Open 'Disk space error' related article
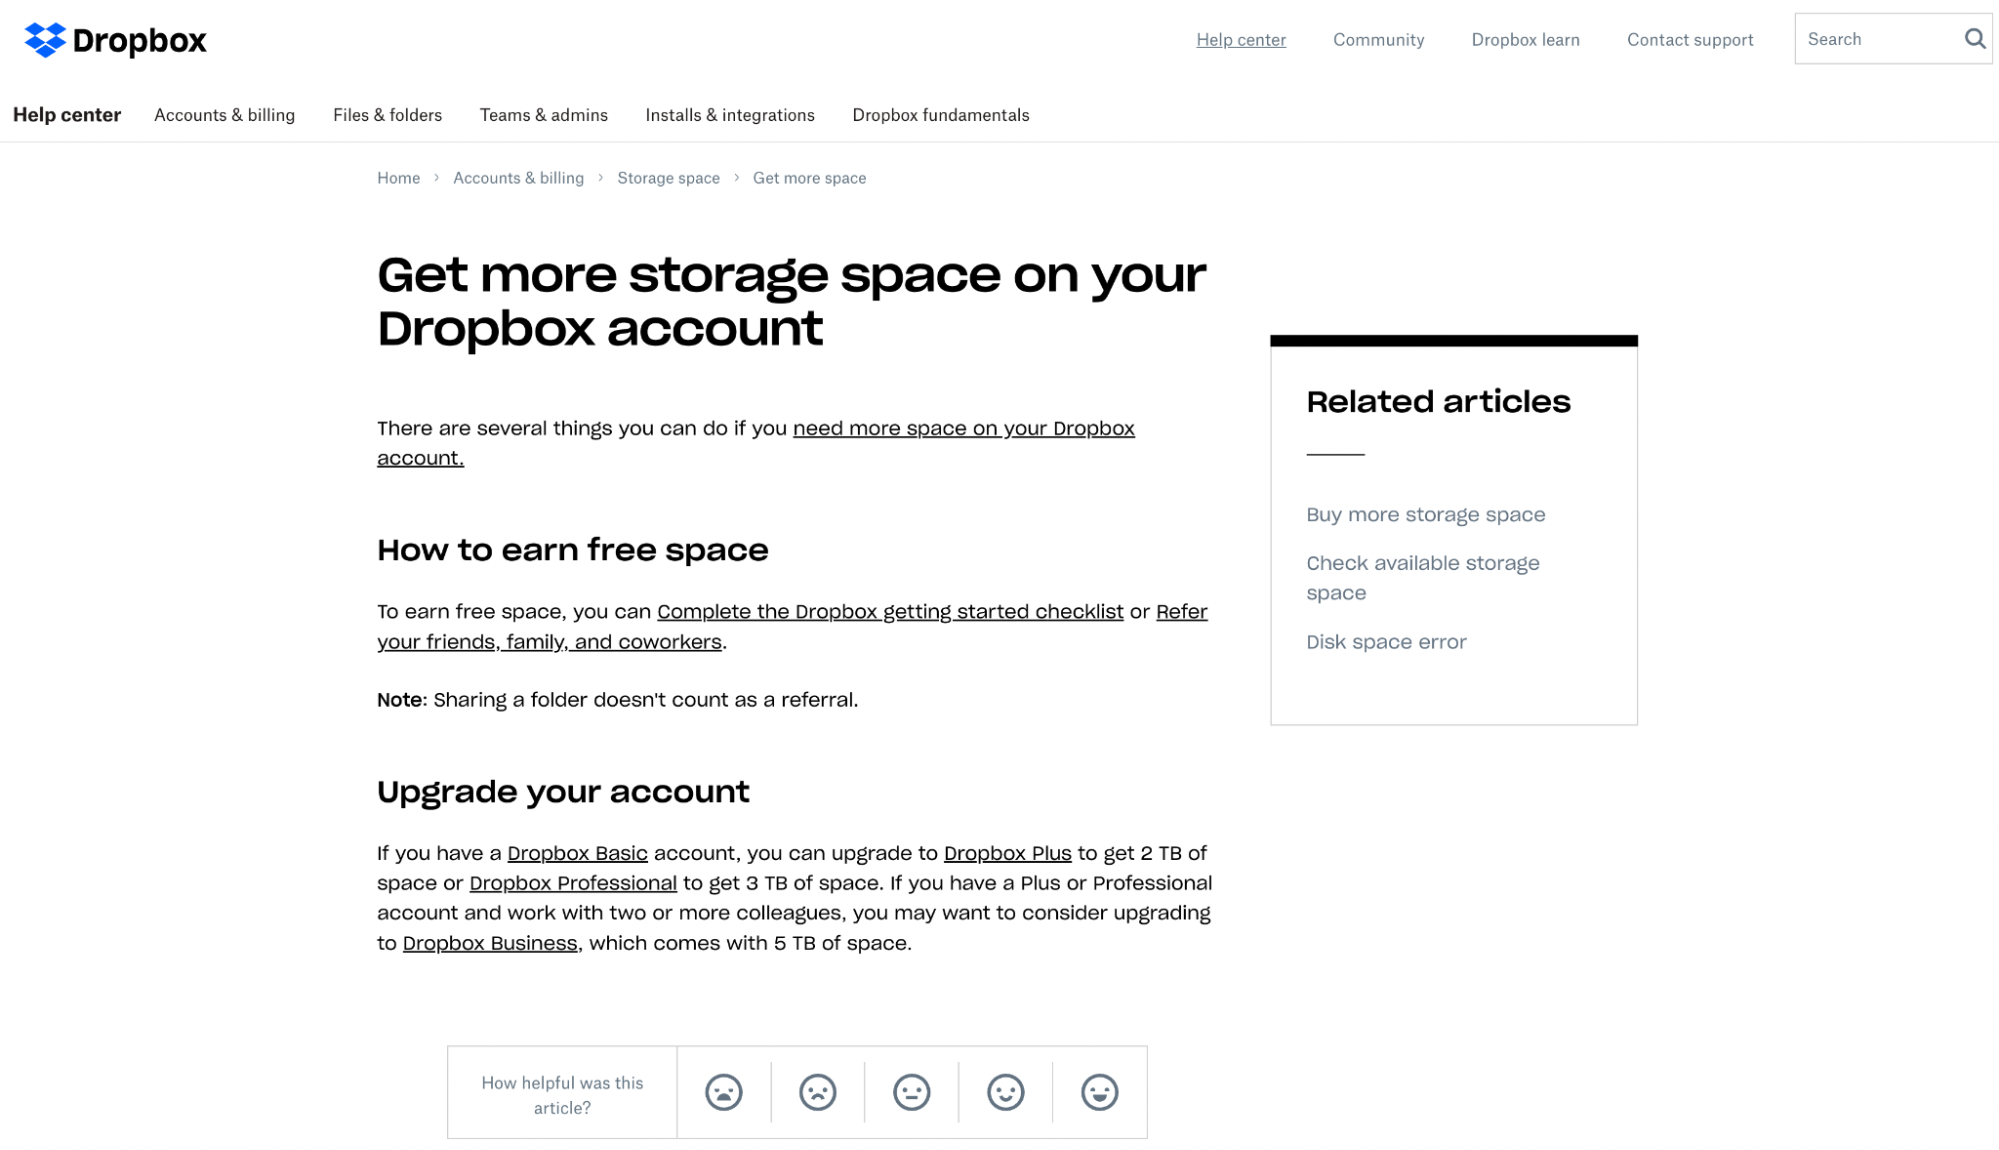Screen dimensions: 1999x1150 click(1386, 642)
